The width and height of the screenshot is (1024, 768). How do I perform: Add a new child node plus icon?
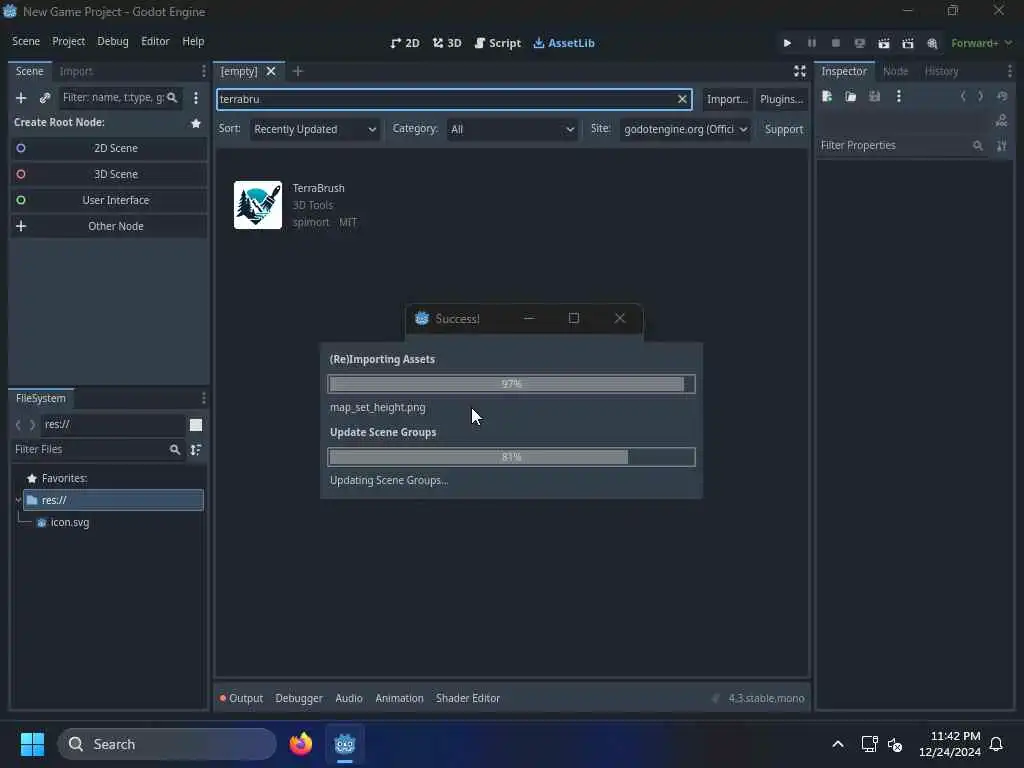[x=21, y=98]
